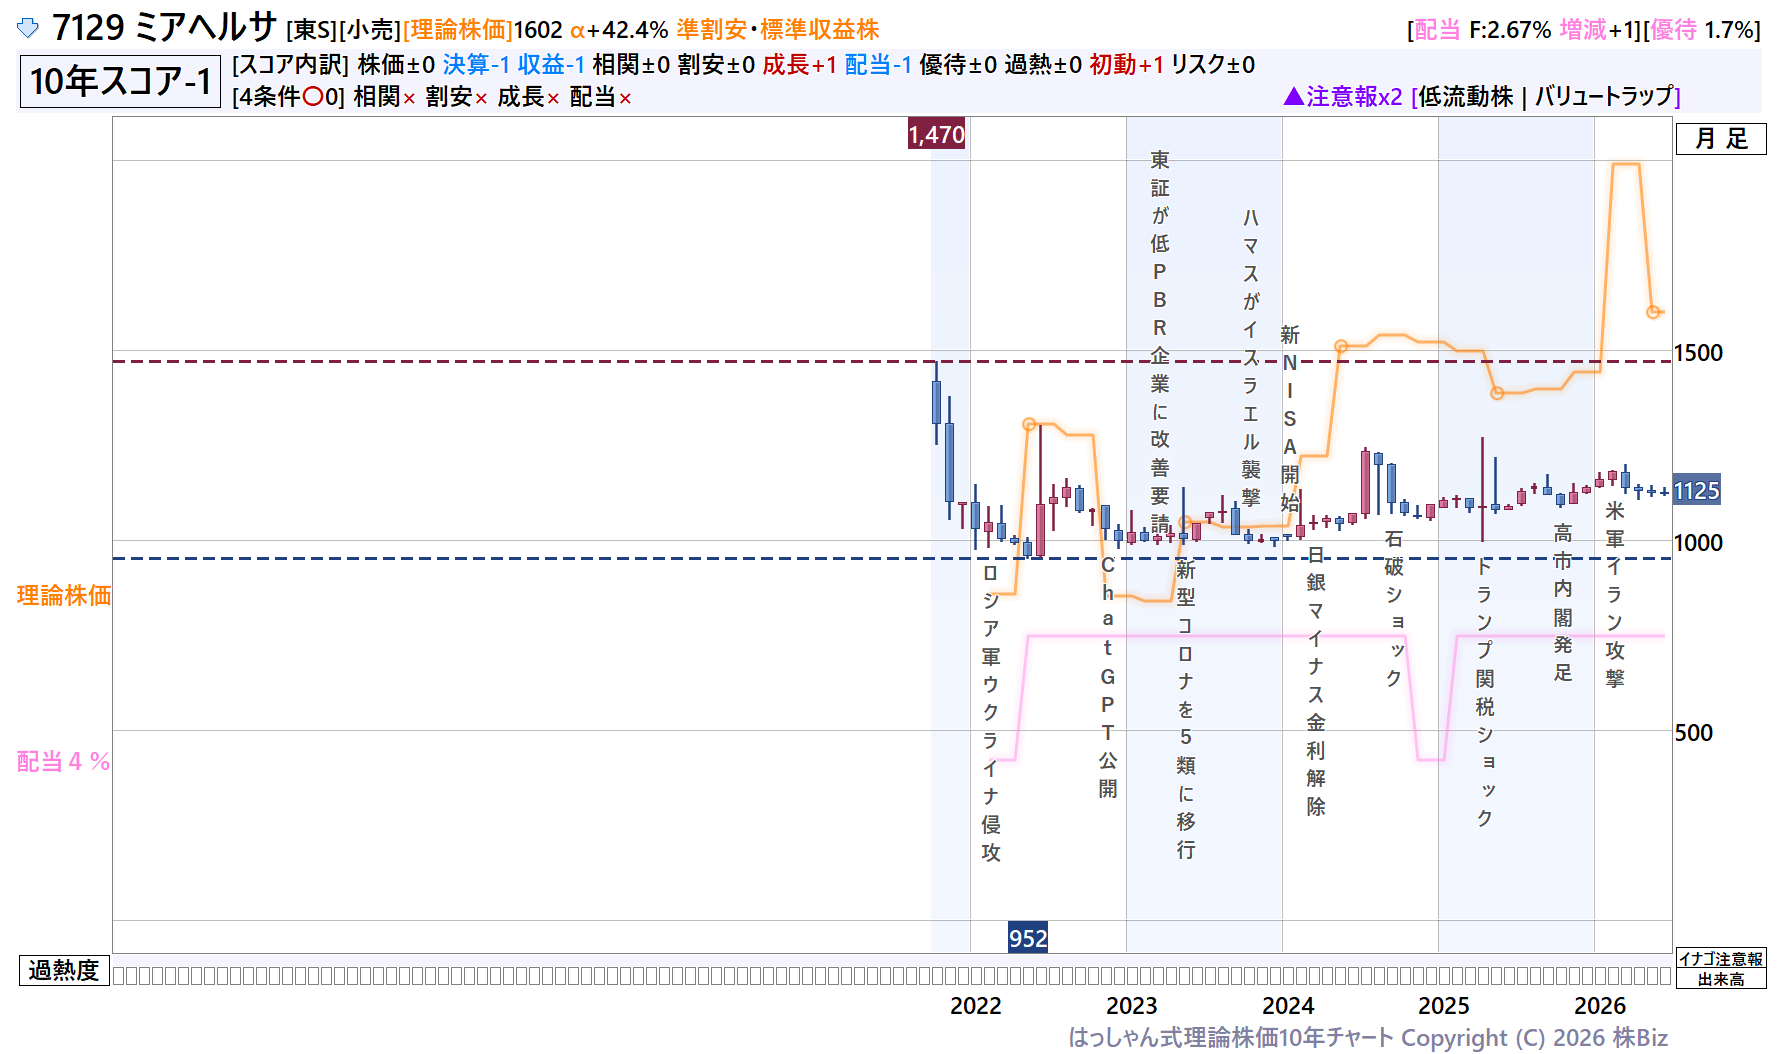Screen dimensions: 1780x1054
Task: Click the 相関× condition item
Action: pyautogui.click(x=385, y=97)
